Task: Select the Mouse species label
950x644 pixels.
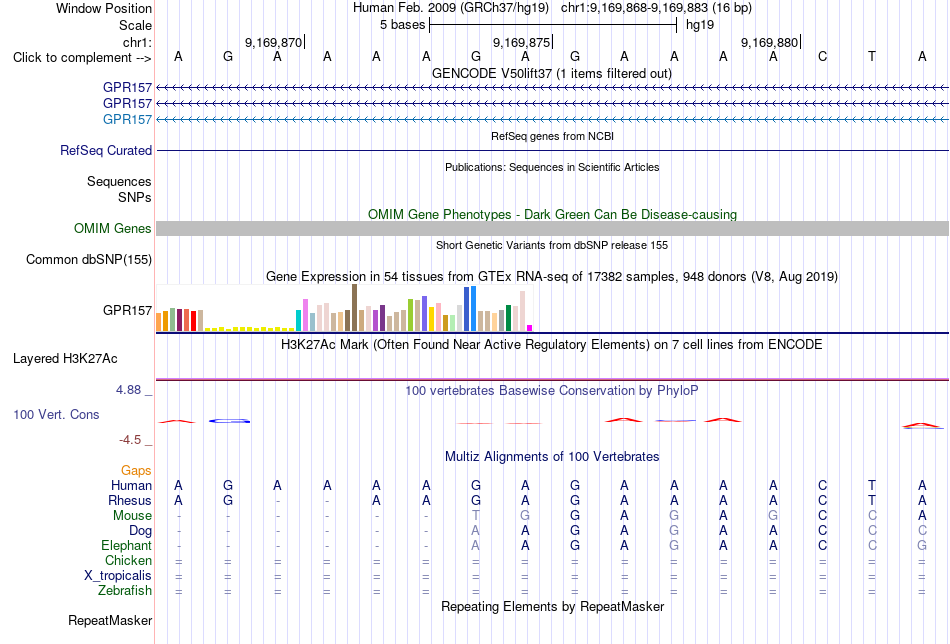Action: [x=132, y=516]
